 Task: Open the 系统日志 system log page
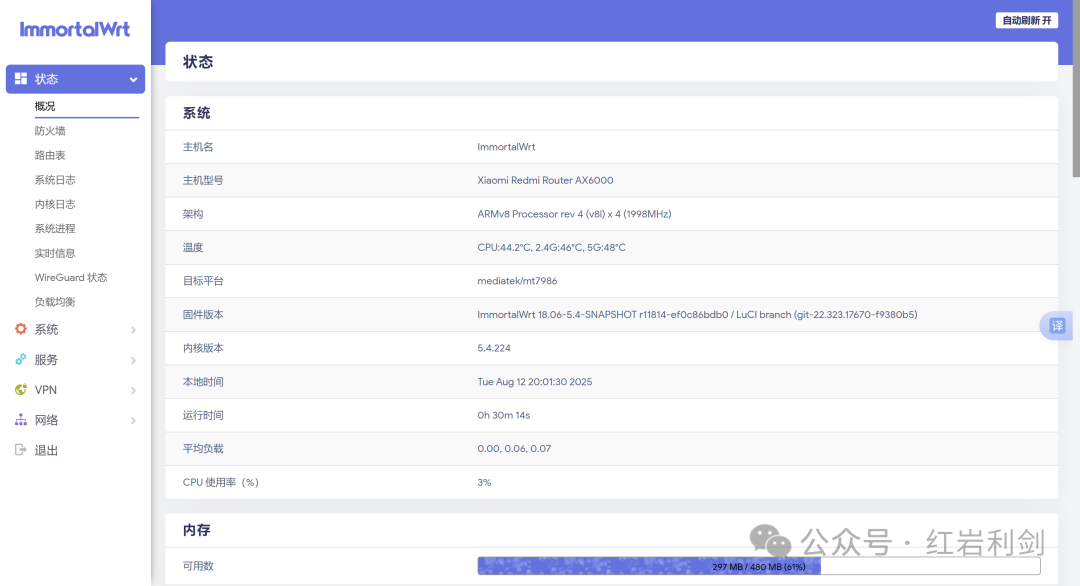click(x=55, y=180)
